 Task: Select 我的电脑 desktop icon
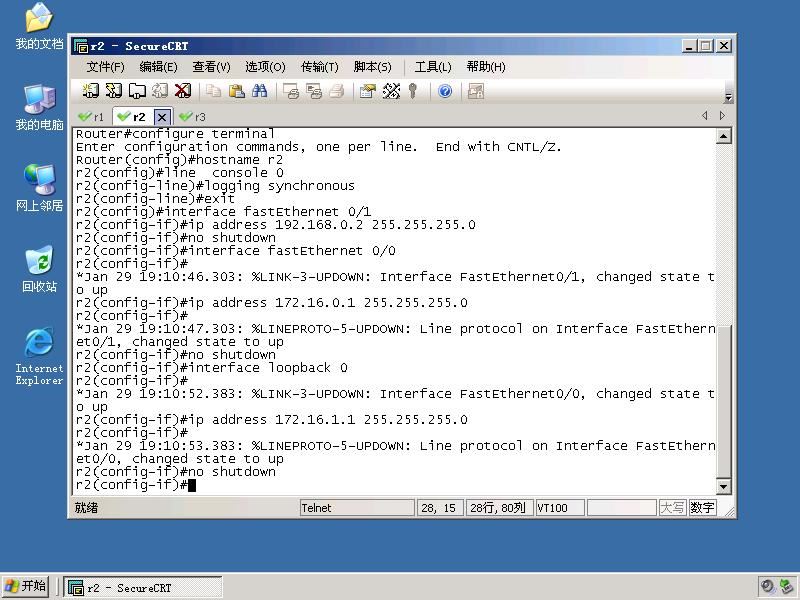tap(39, 107)
